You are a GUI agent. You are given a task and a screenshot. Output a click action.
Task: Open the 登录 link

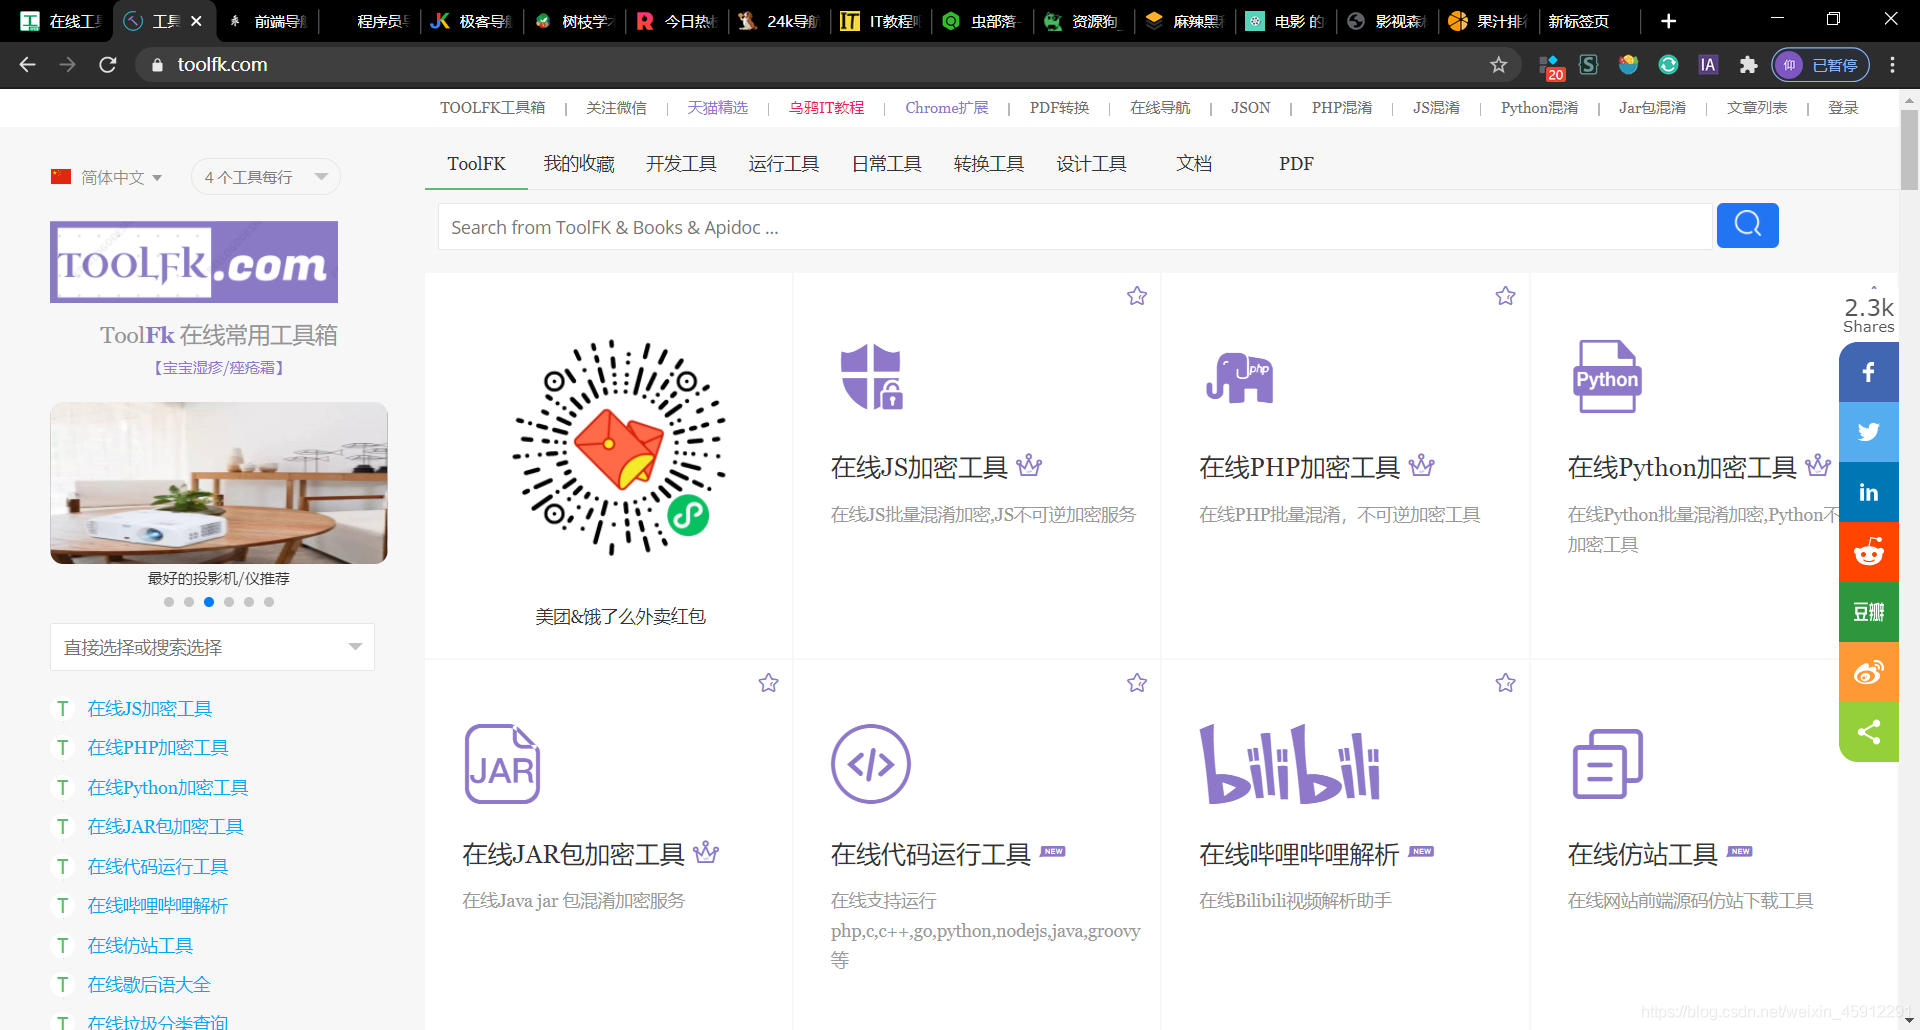tap(1843, 108)
